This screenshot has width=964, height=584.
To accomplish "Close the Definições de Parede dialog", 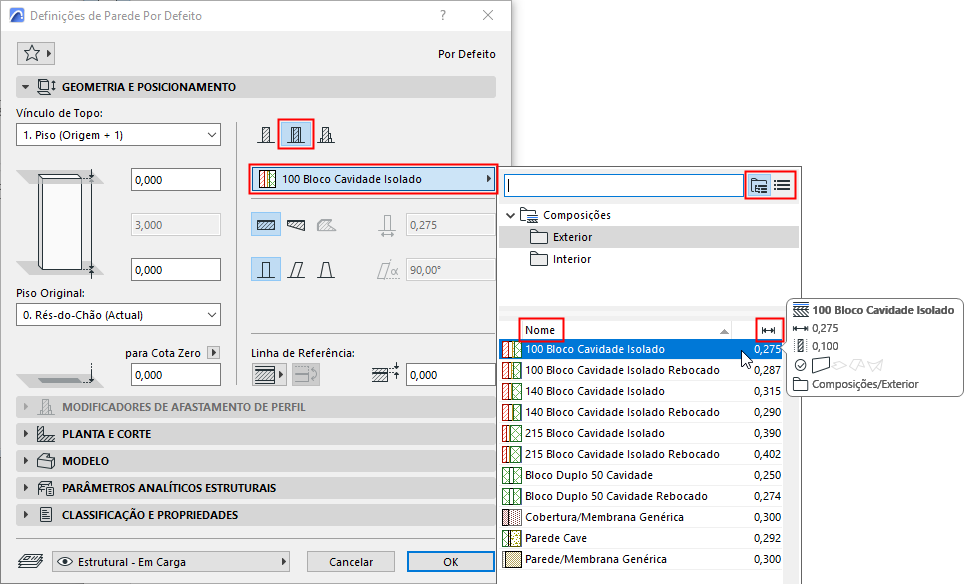I will [488, 15].
